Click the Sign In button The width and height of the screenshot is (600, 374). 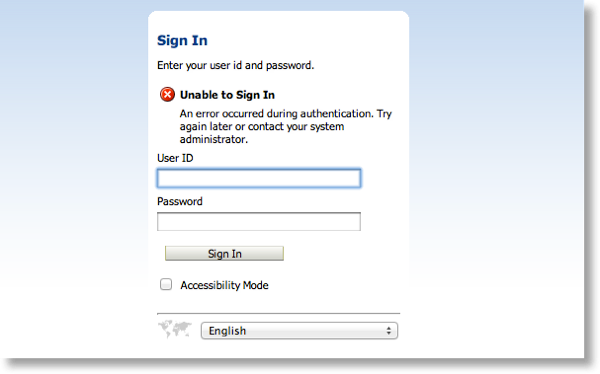click(224, 253)
